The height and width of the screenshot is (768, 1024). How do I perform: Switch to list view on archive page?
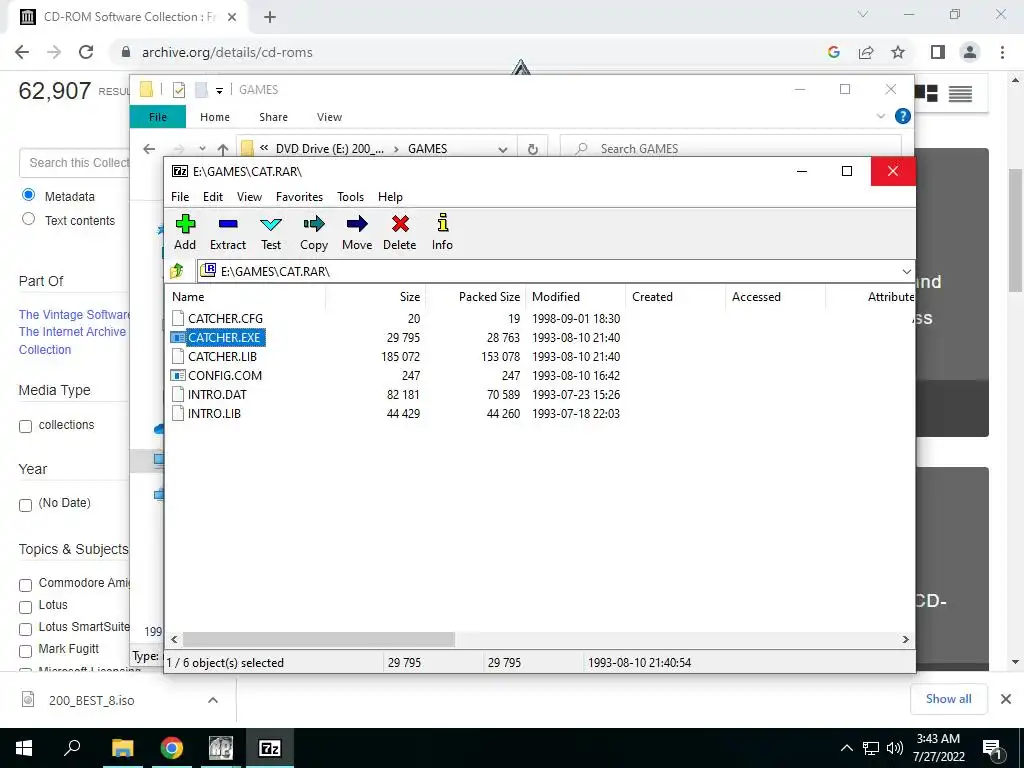click(x=960, y=94)
